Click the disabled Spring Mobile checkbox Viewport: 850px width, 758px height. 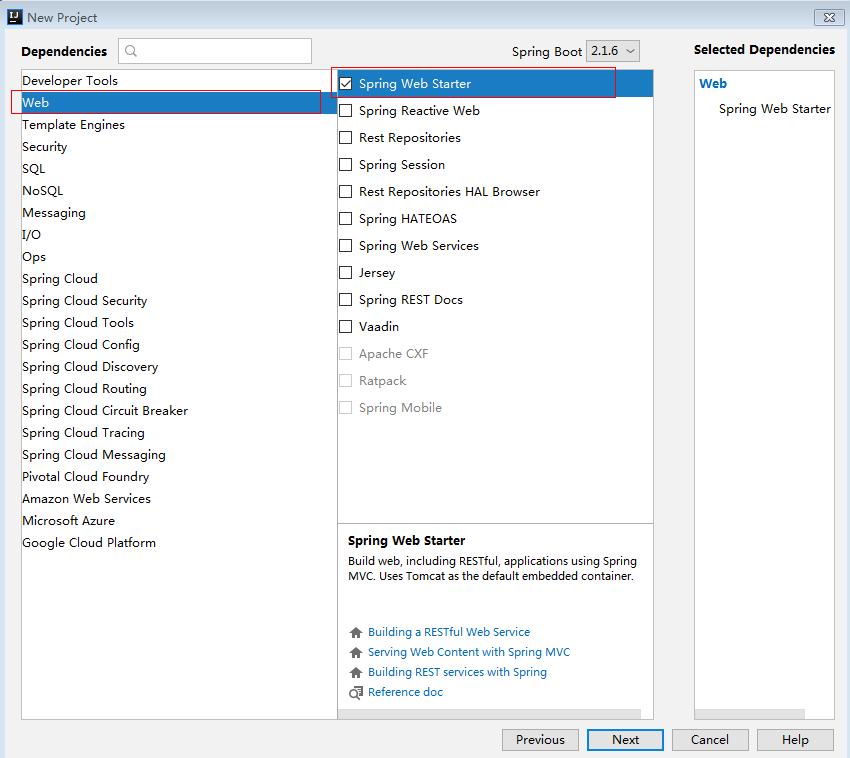345,407
